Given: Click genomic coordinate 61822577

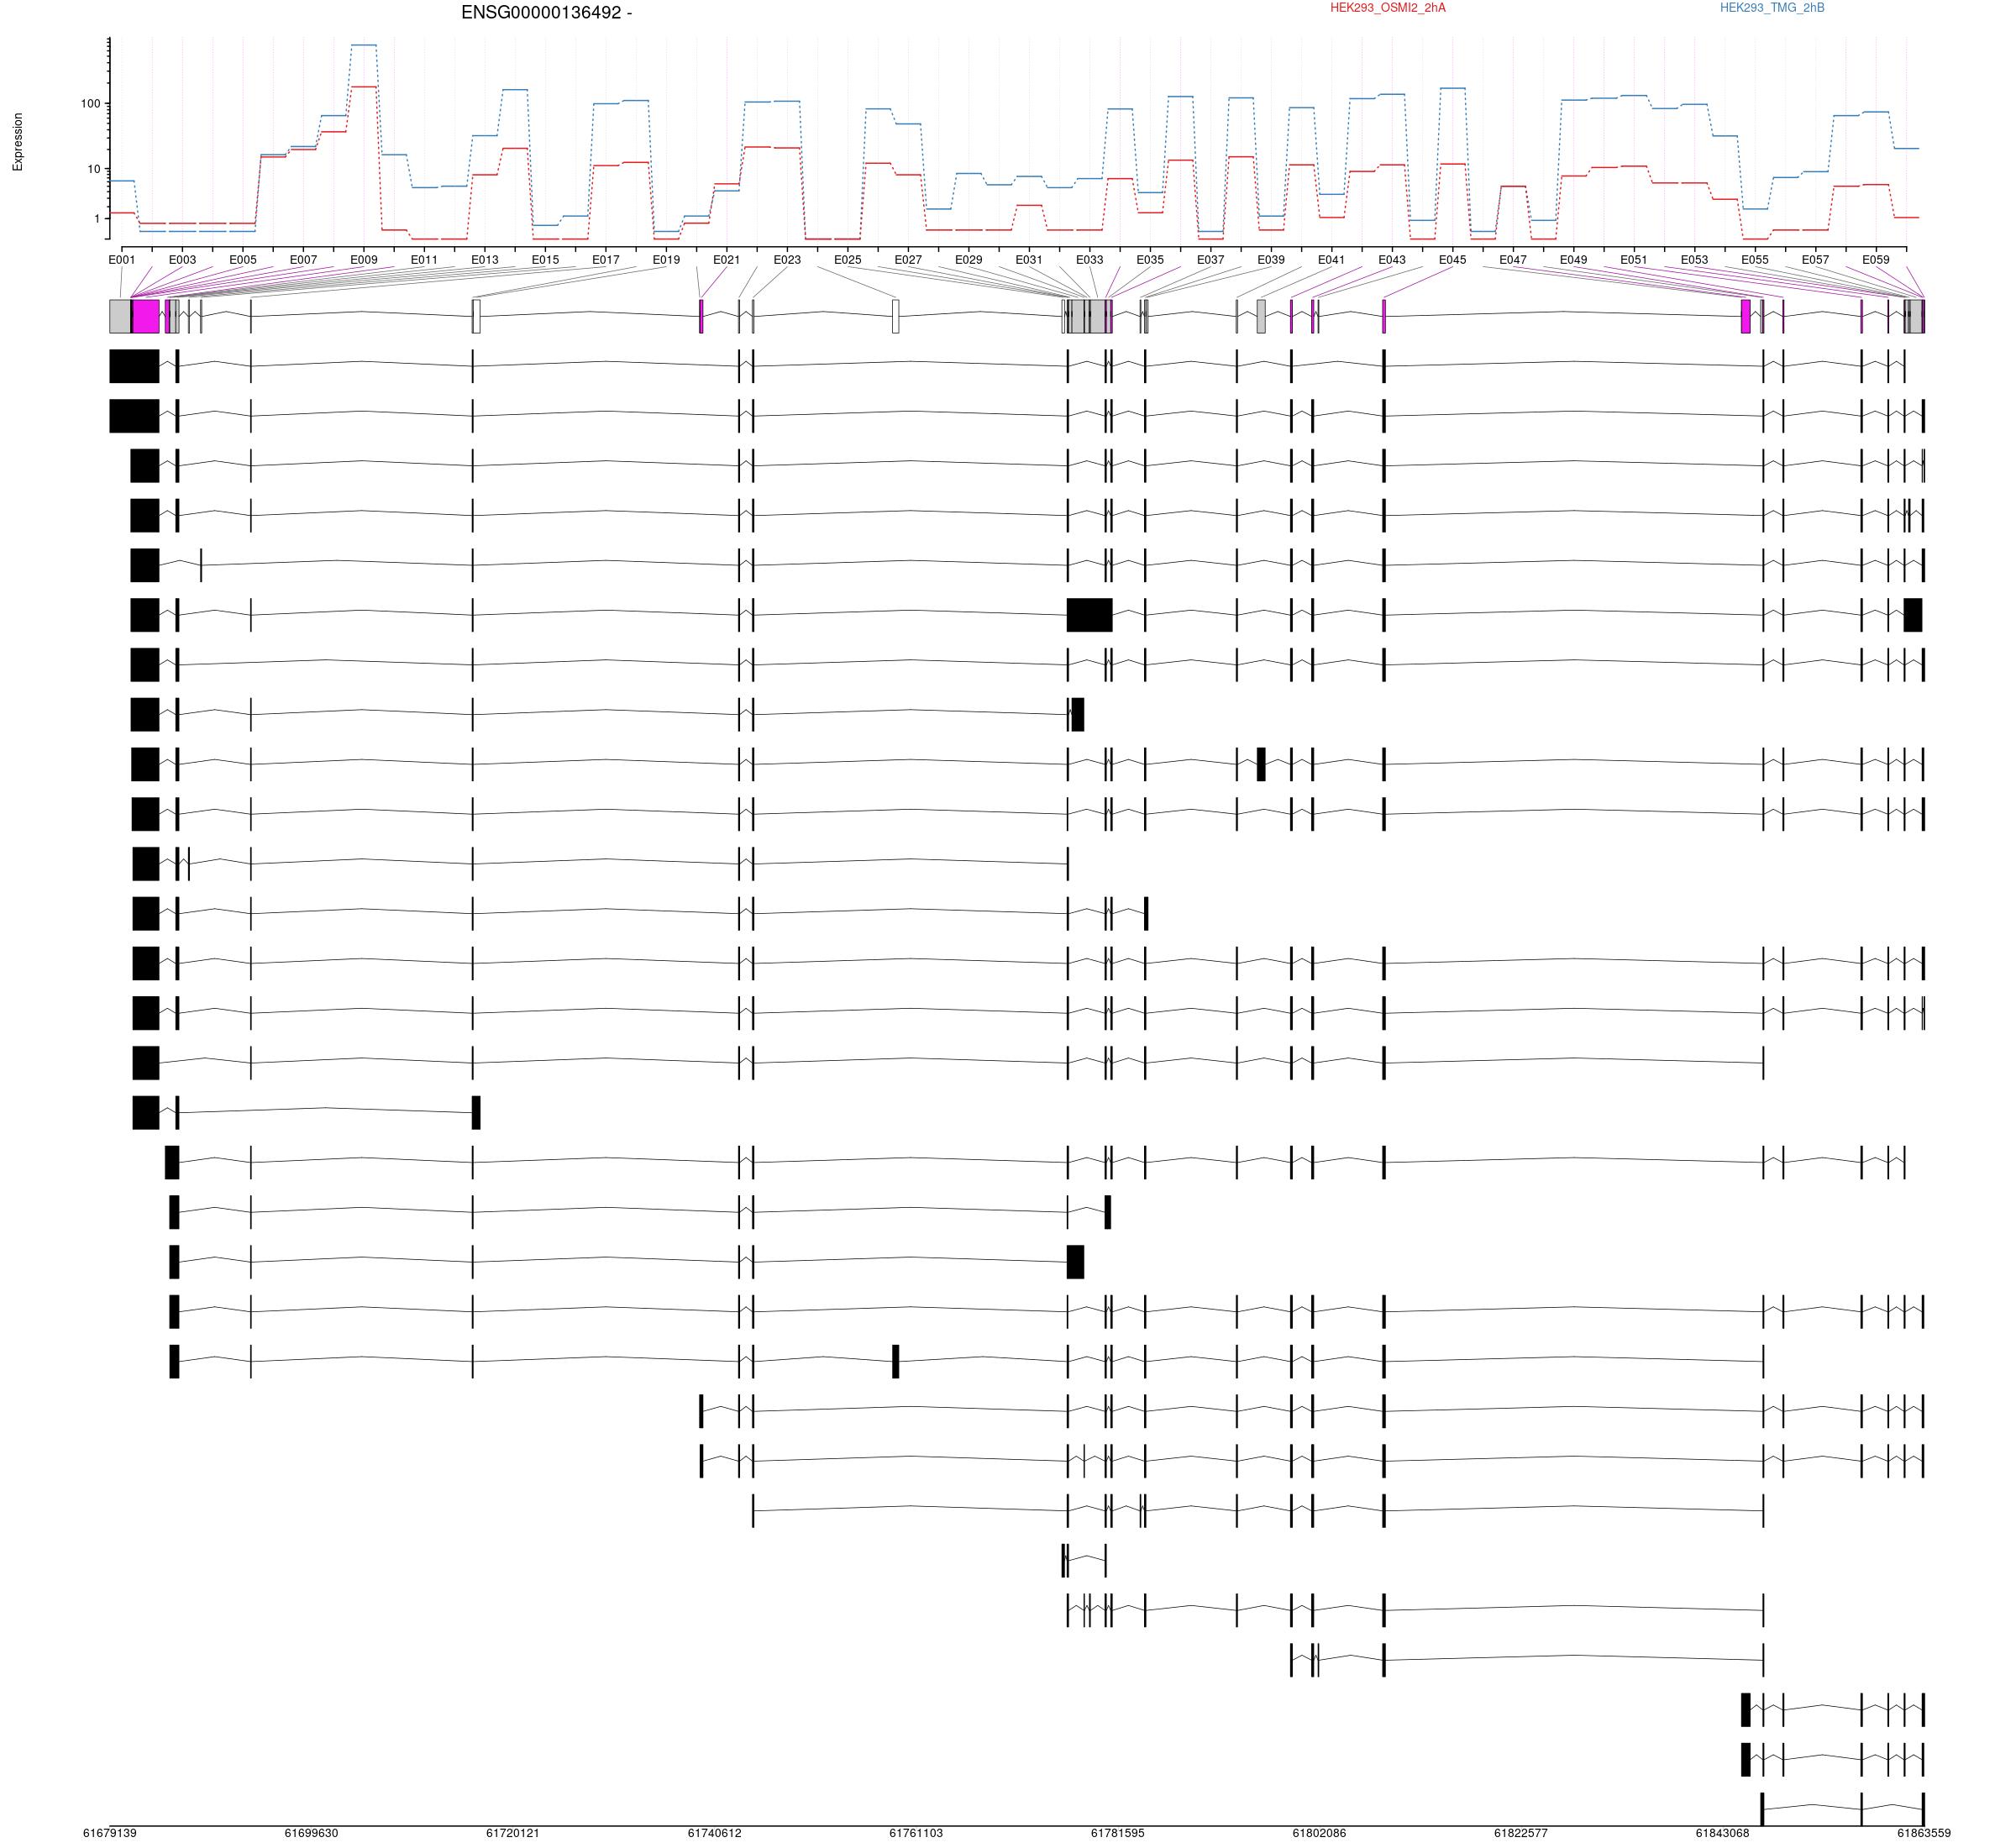Looking at the screenshot, I should click(1521, 1833).
